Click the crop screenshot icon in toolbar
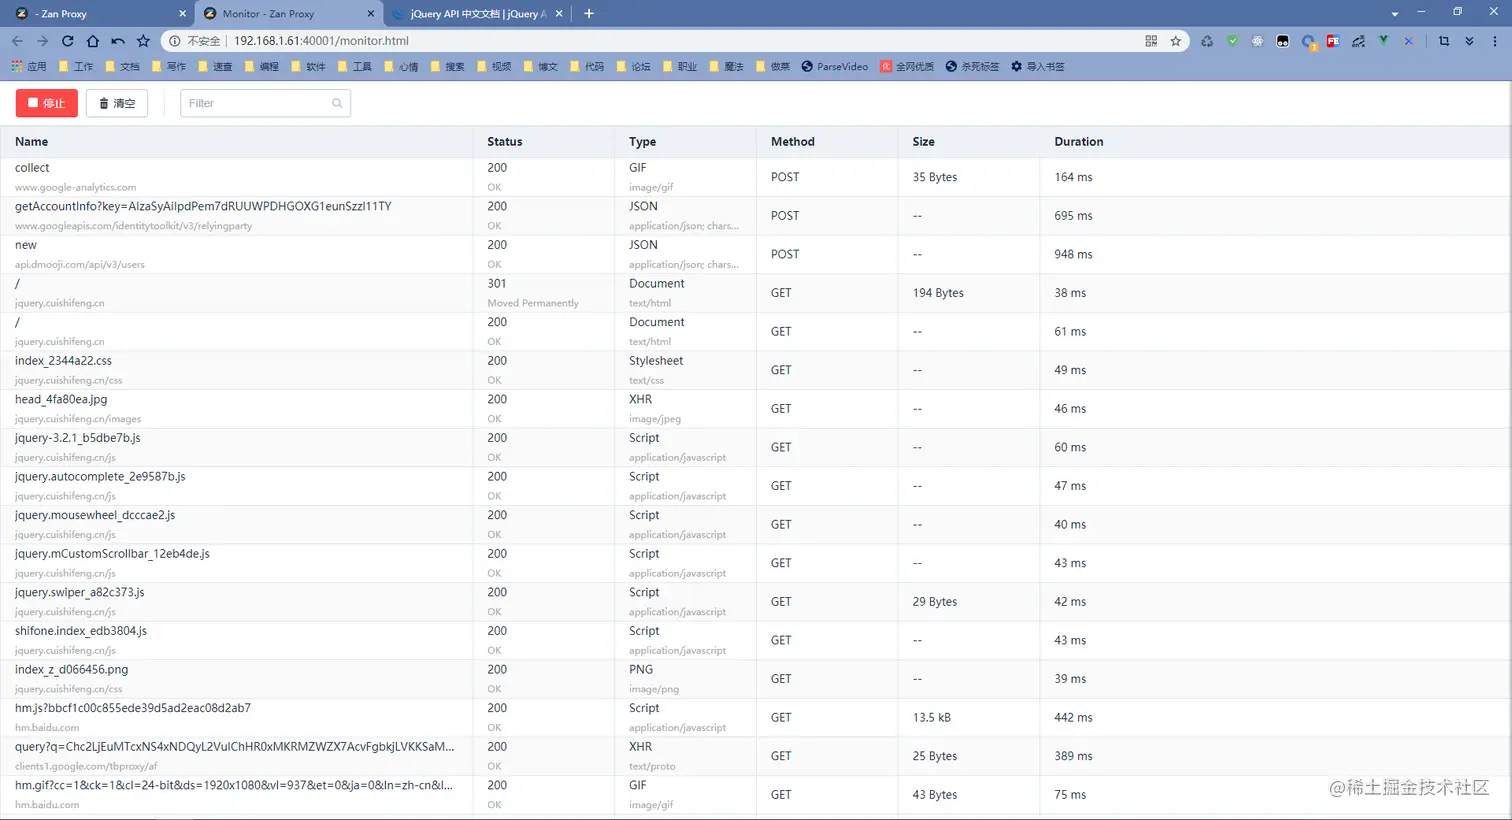1512x820 pixels. coord(1444,41)
